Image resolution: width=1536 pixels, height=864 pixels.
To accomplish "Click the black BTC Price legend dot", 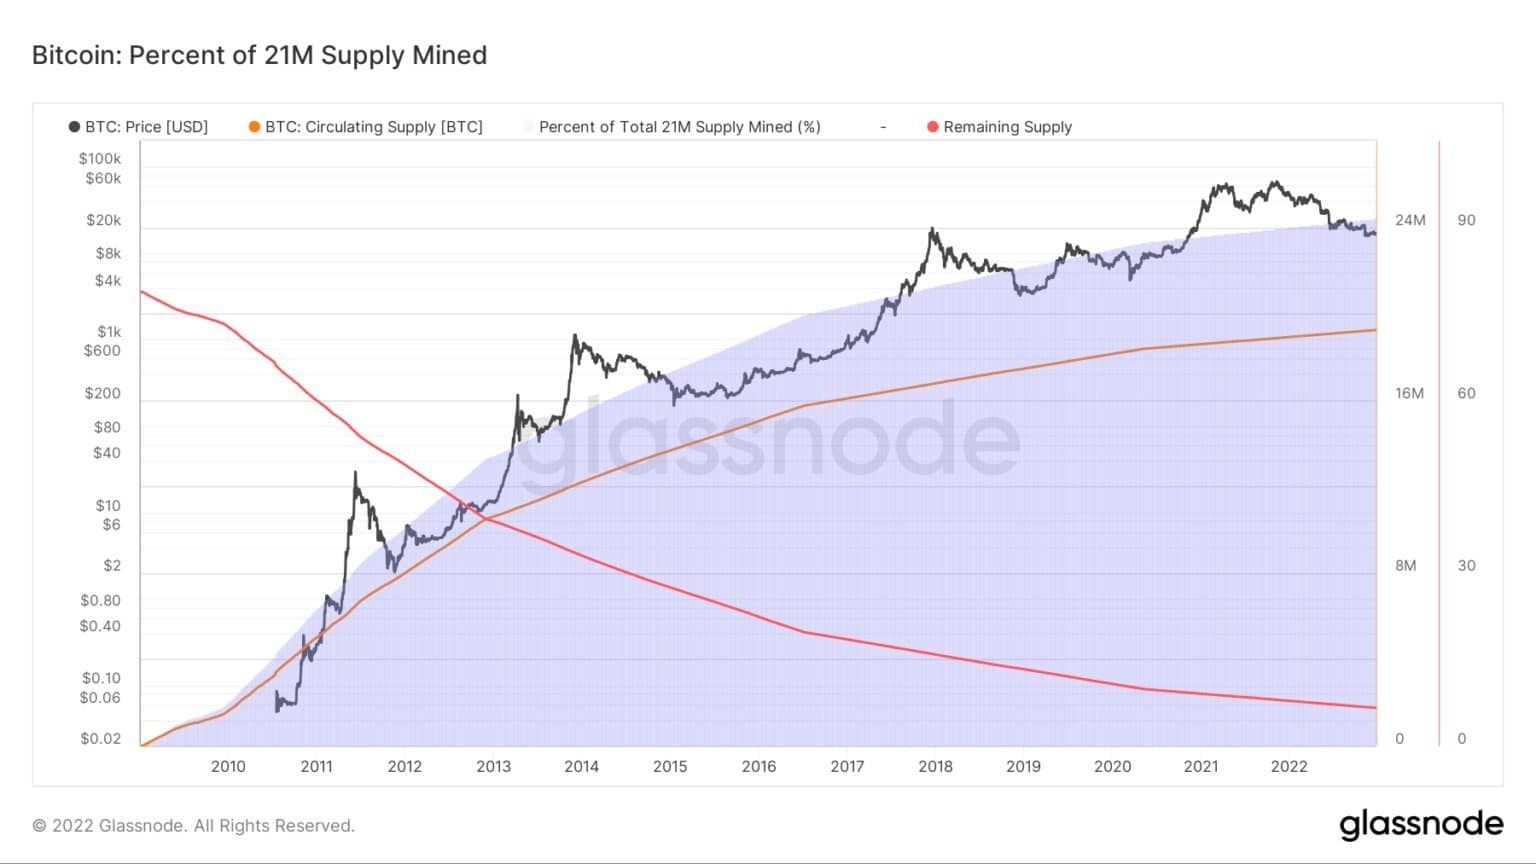I will [74, 127].
